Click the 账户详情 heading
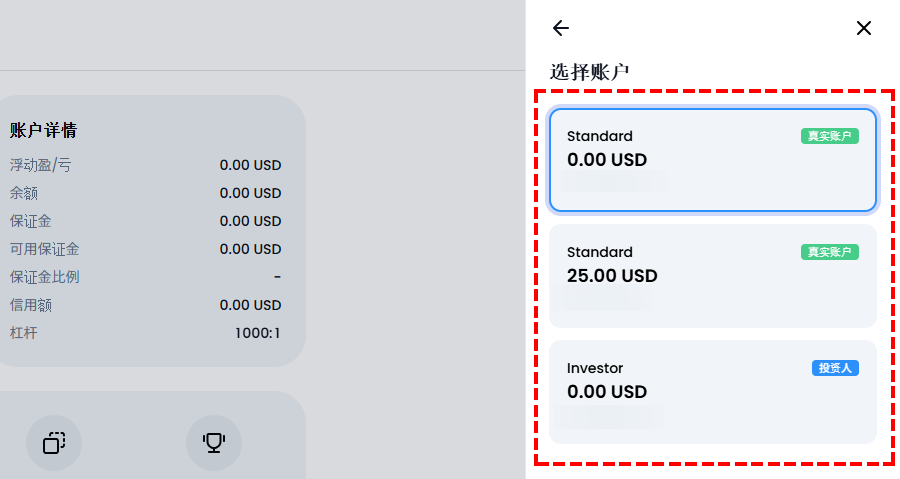 (43, 130)
